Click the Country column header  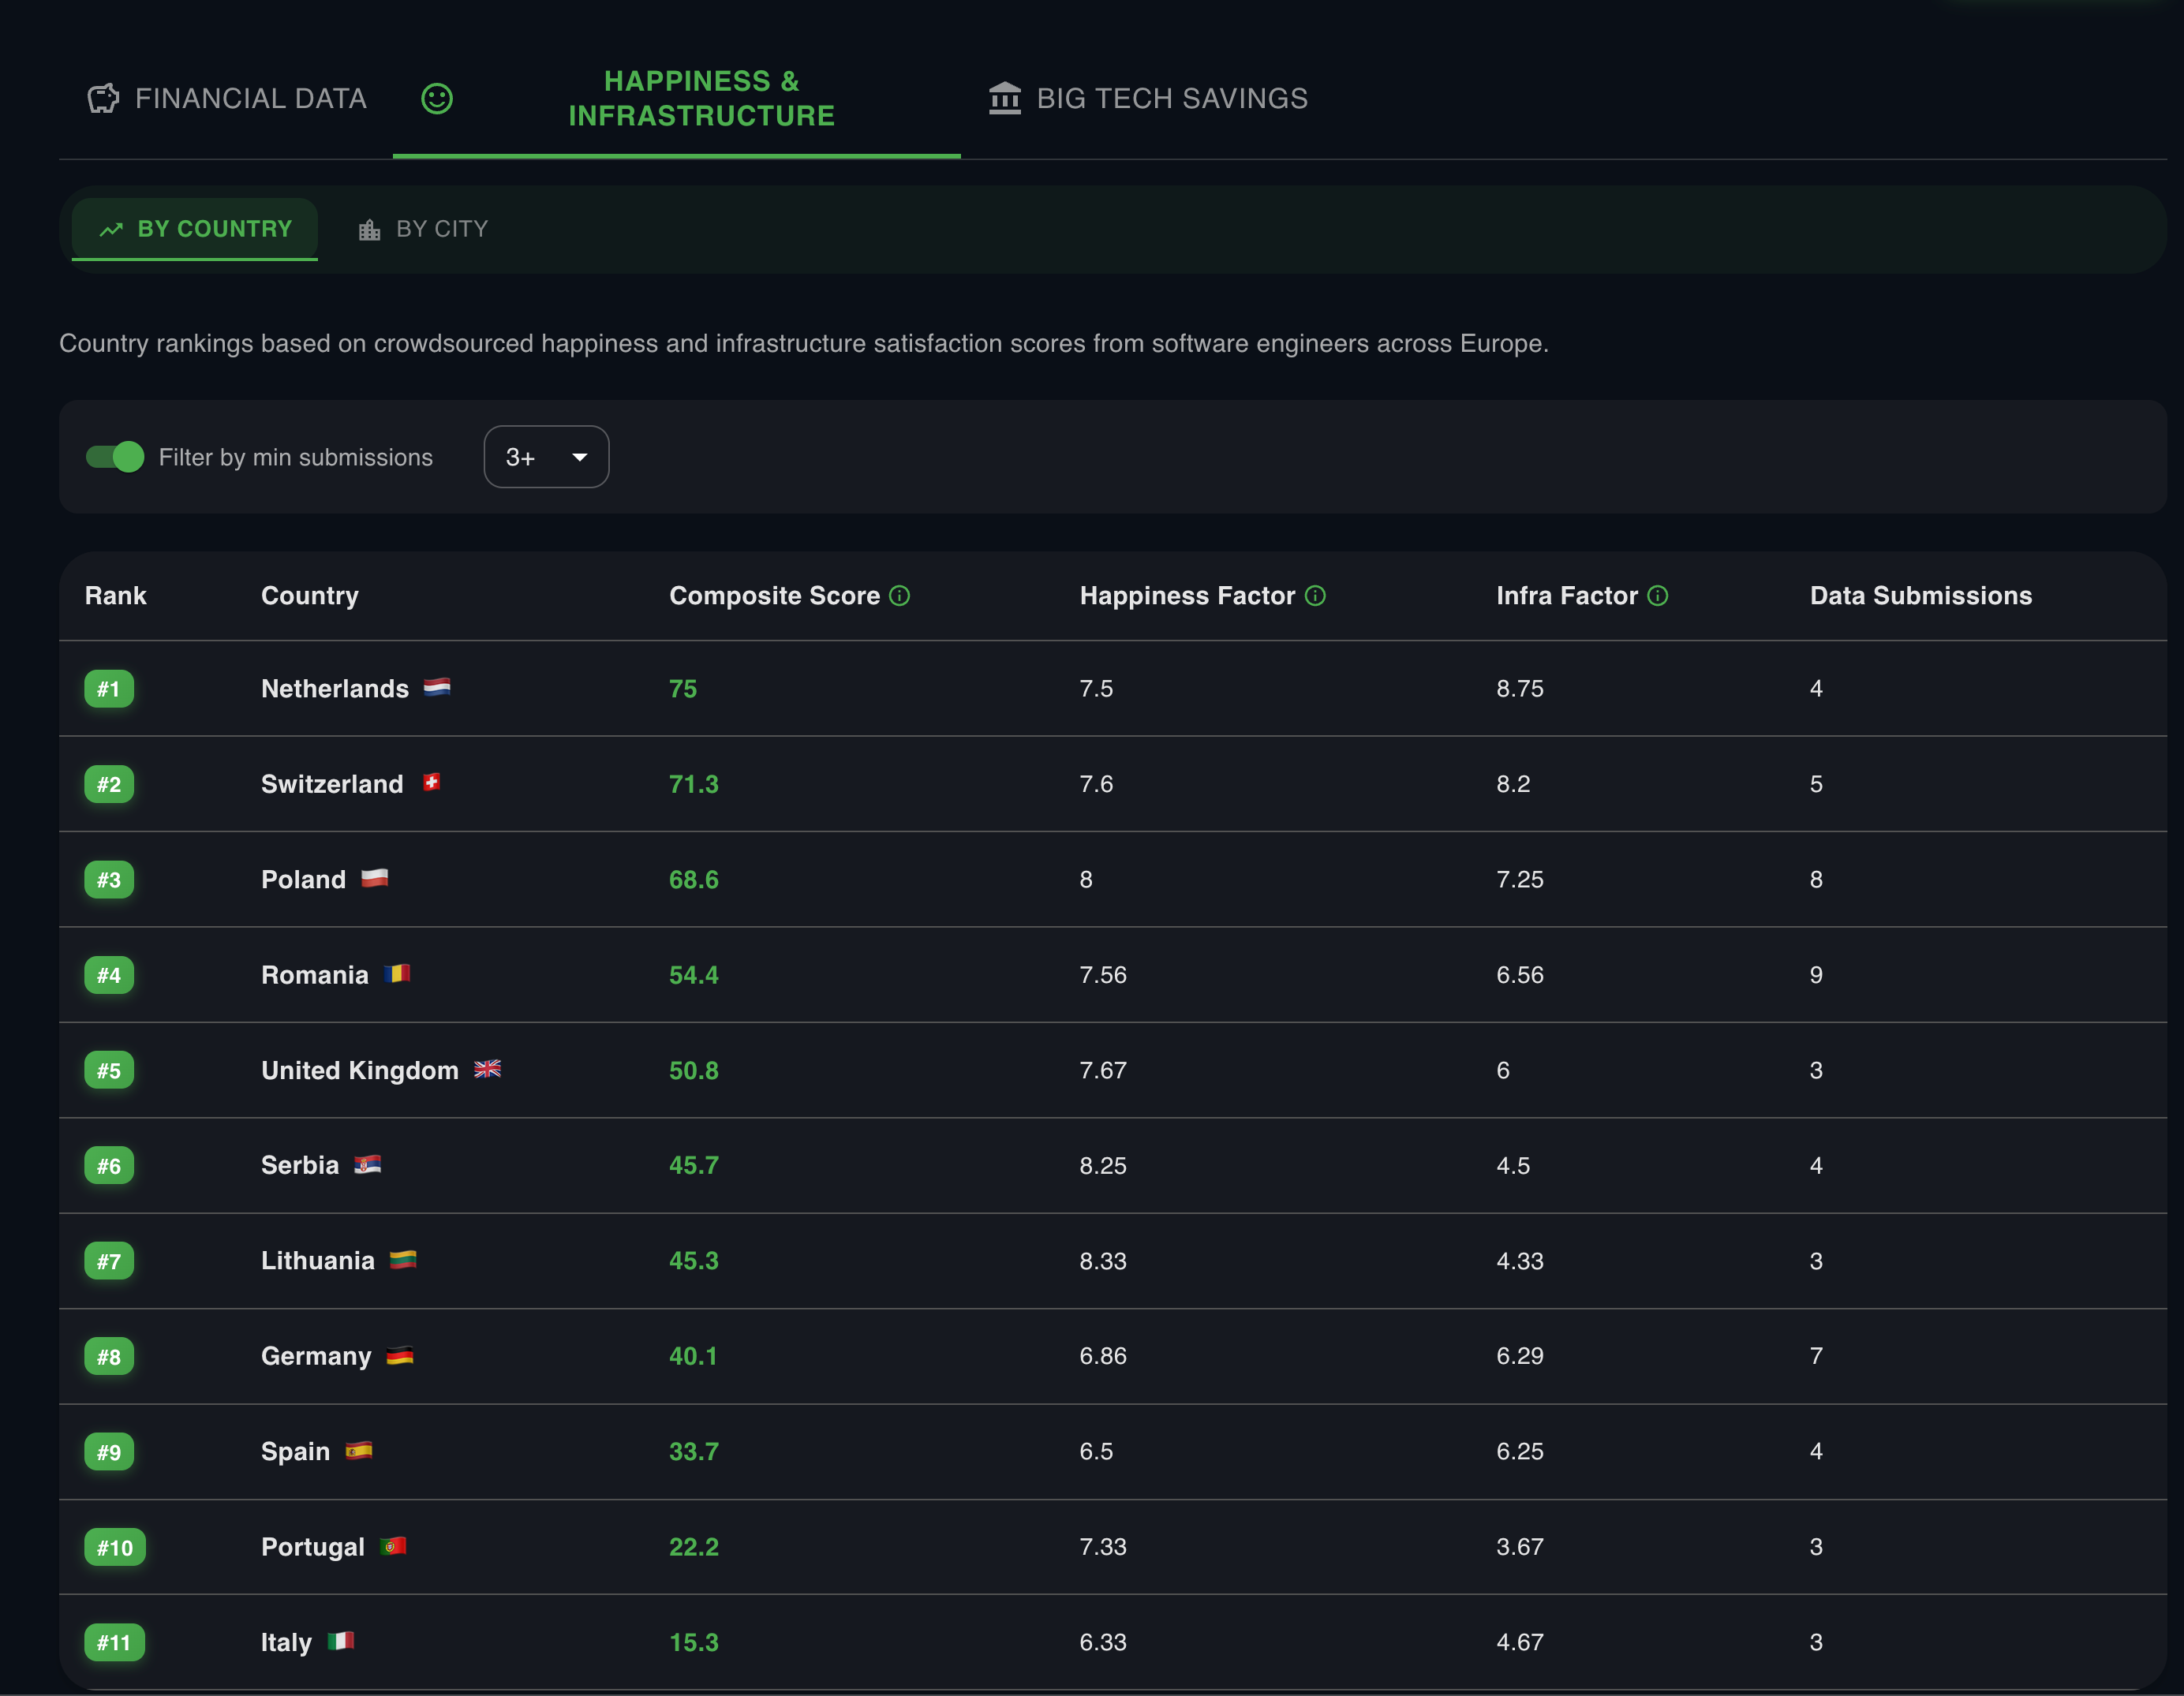click(309, 596)
